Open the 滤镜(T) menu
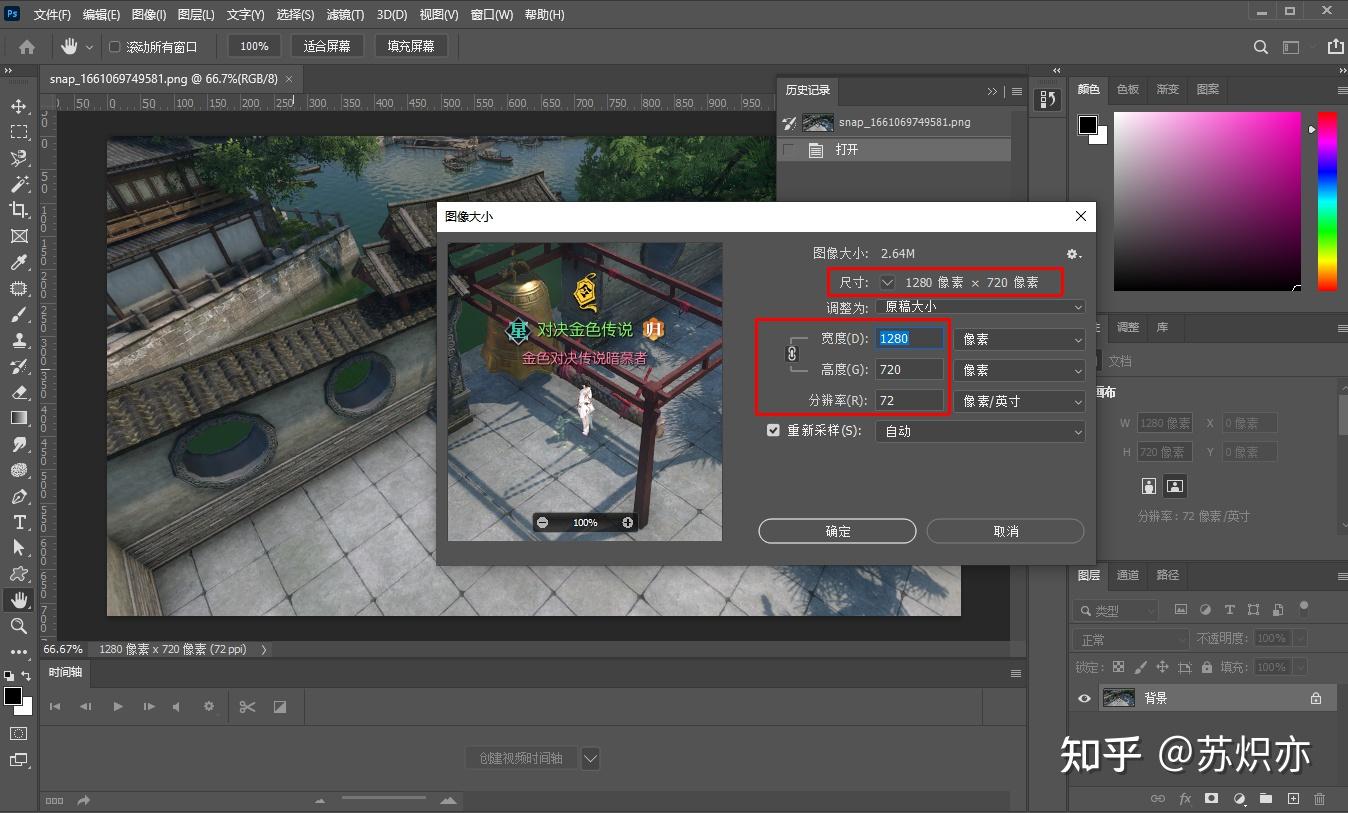This screenshot has width=1348, height=813. pyautogui.click(x=346, y=15)
